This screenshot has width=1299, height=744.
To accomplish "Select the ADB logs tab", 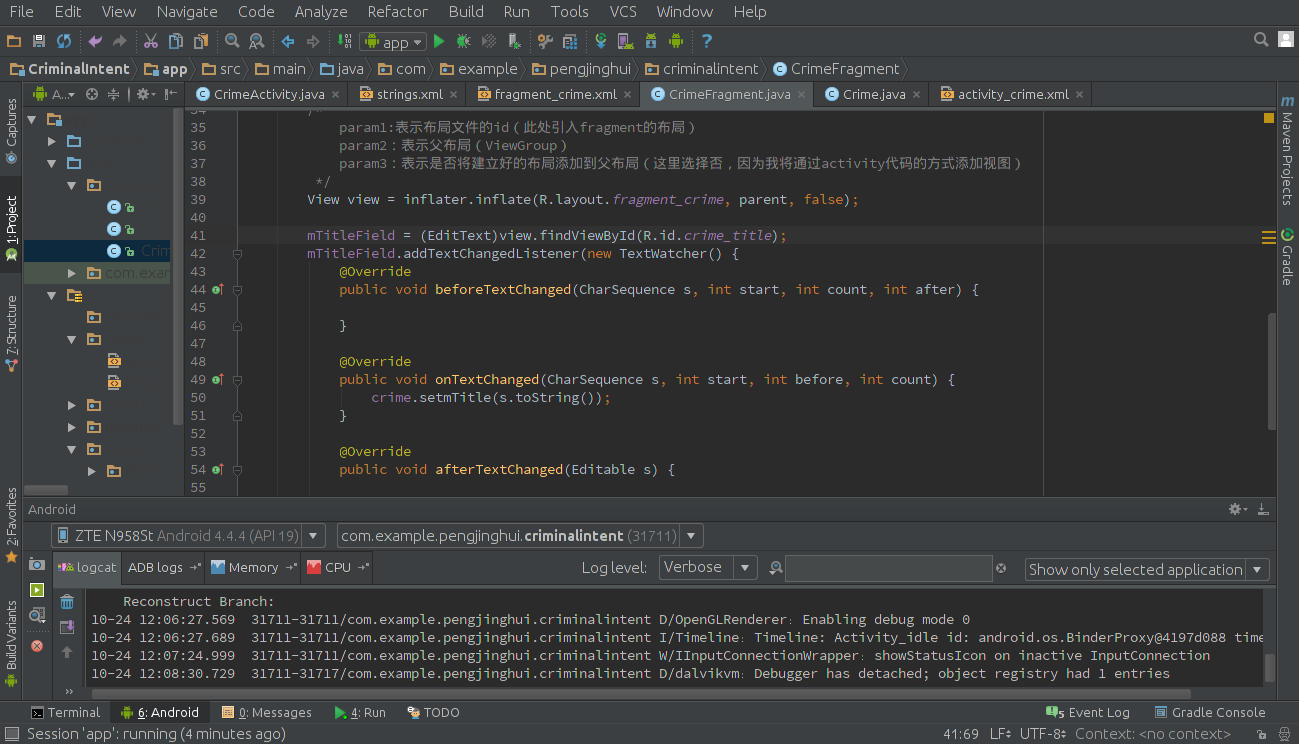I will (x=163, y=567).
